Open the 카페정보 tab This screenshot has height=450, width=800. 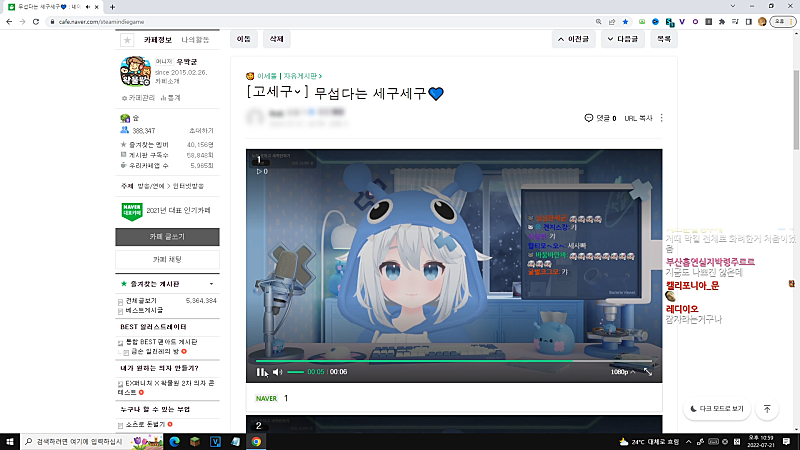click(158, 40)
